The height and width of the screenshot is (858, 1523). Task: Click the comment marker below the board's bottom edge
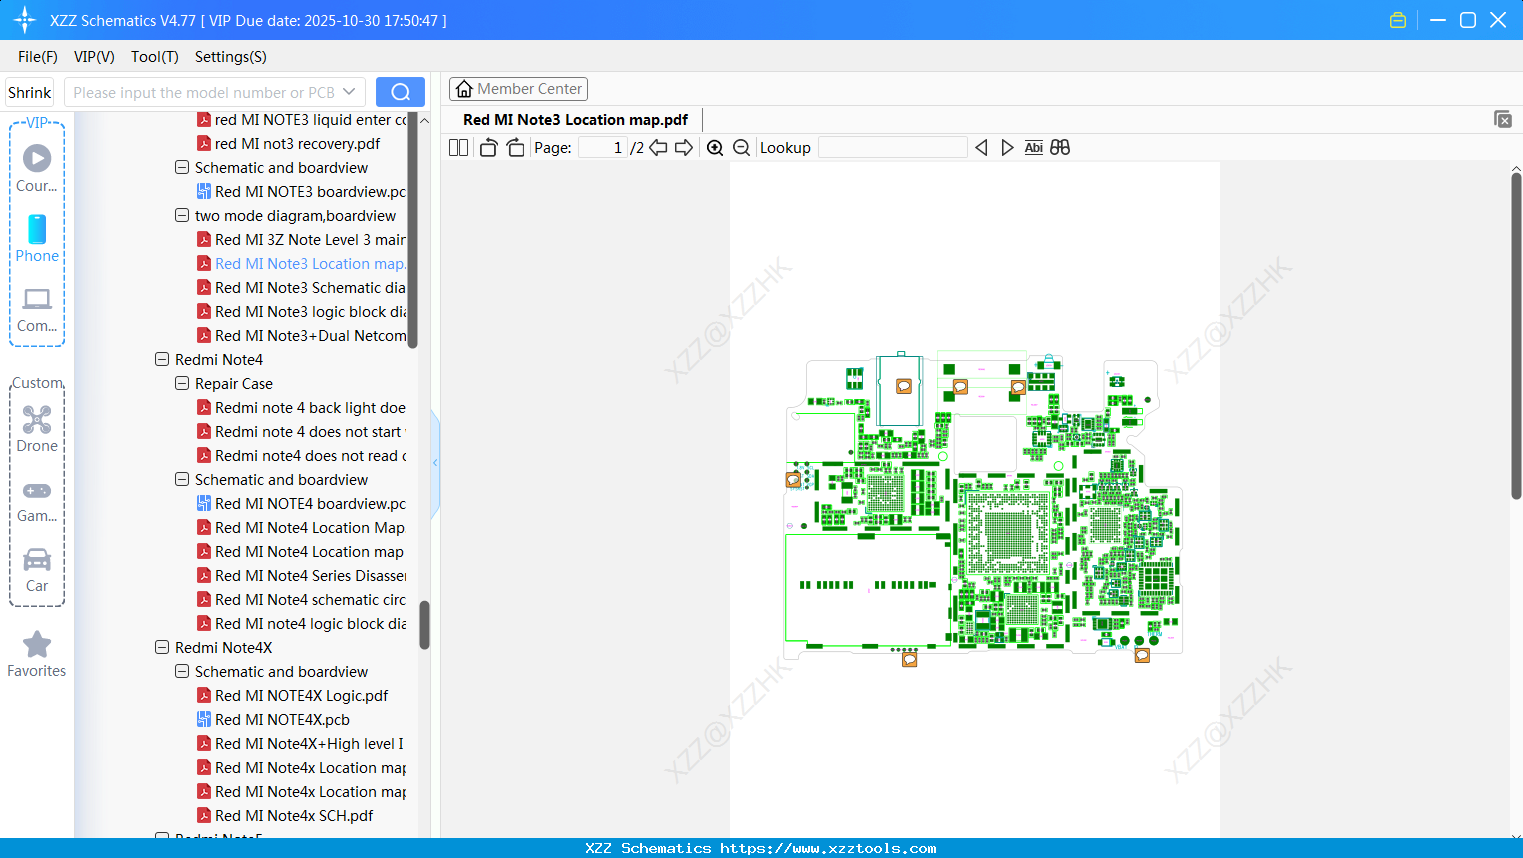click(x=909, y=660)
